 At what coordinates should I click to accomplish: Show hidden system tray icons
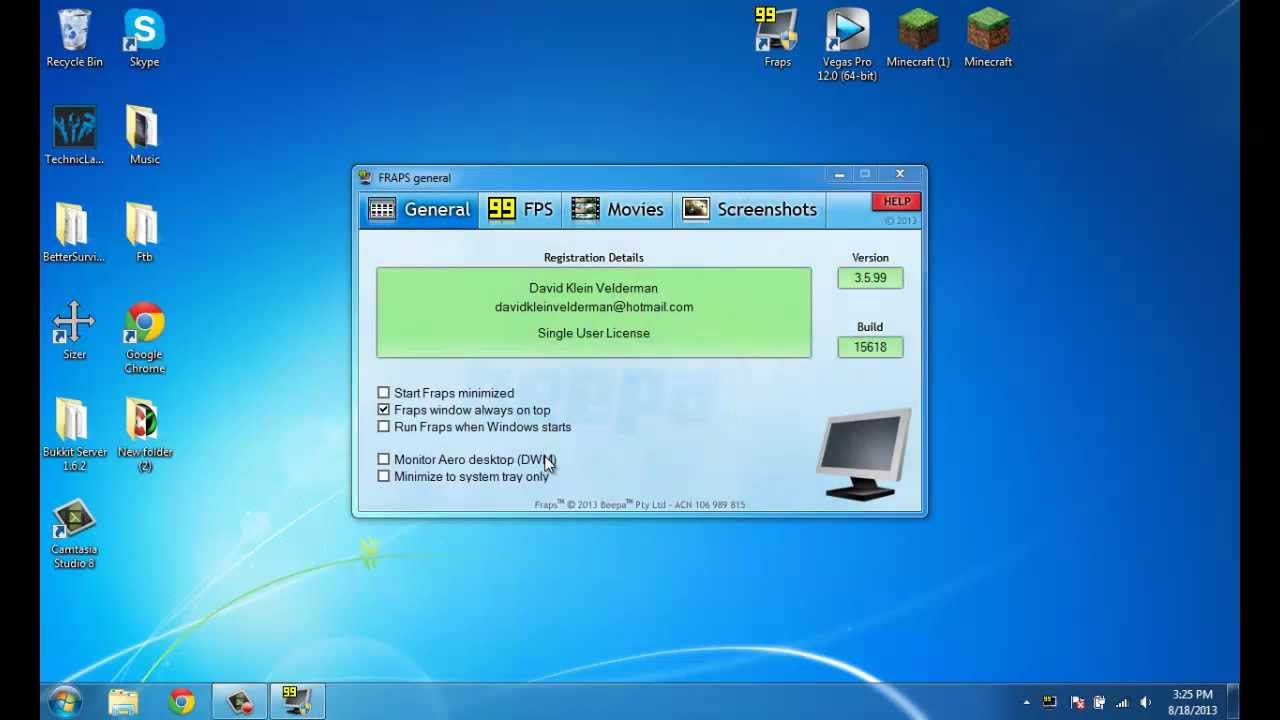pos(1026,702)
